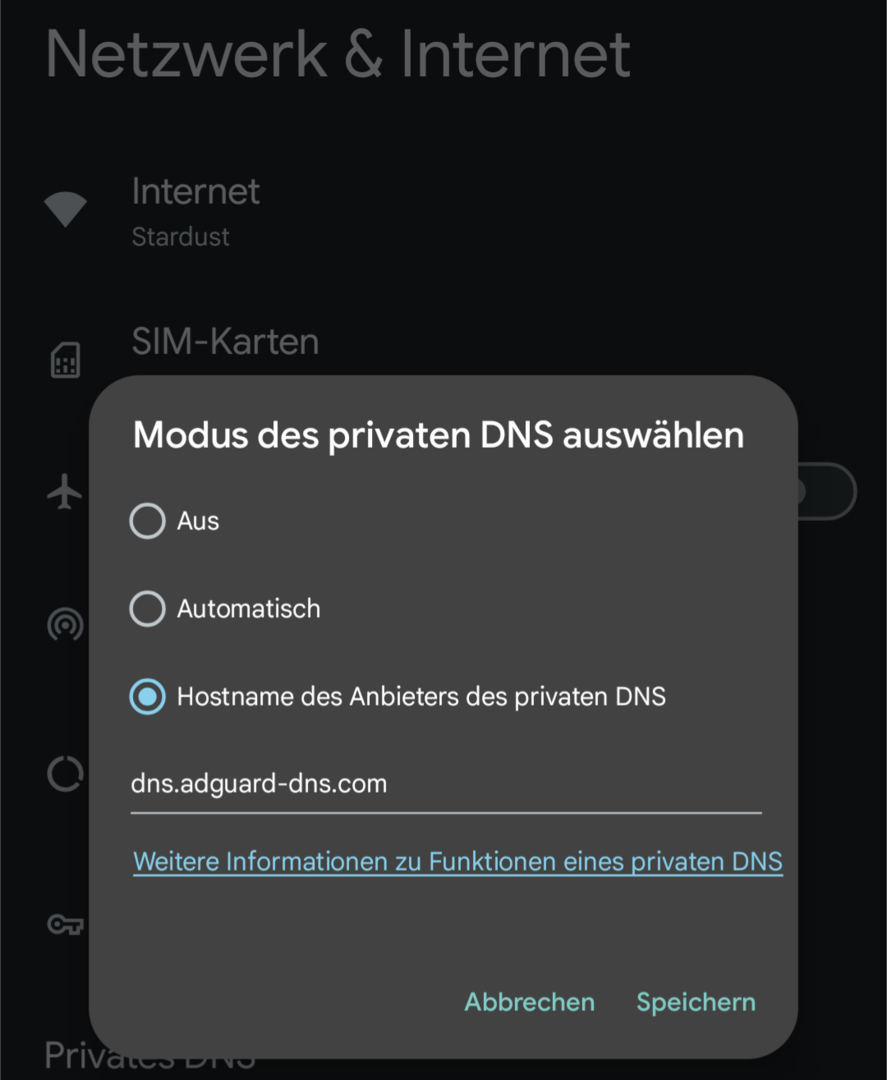Tap the airplane mode icon

click(65, 492)
